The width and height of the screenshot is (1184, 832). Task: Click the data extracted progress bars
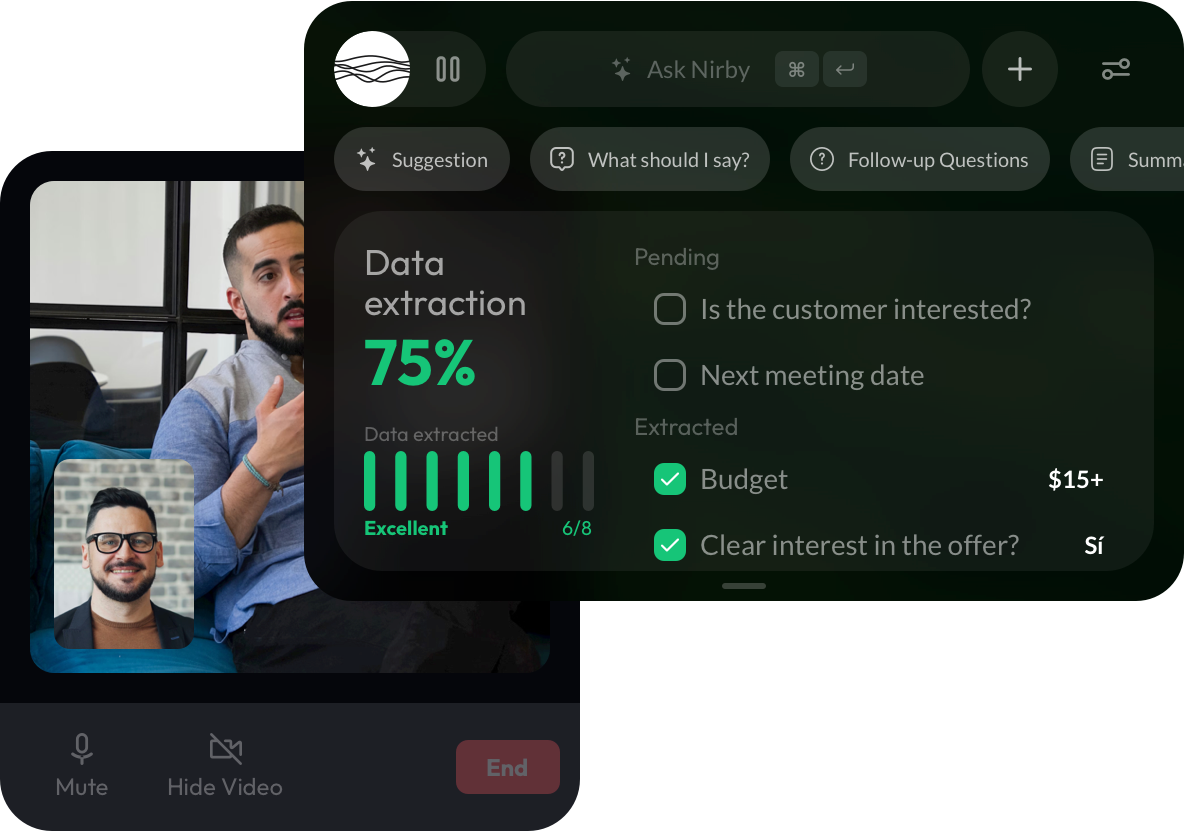479,481
